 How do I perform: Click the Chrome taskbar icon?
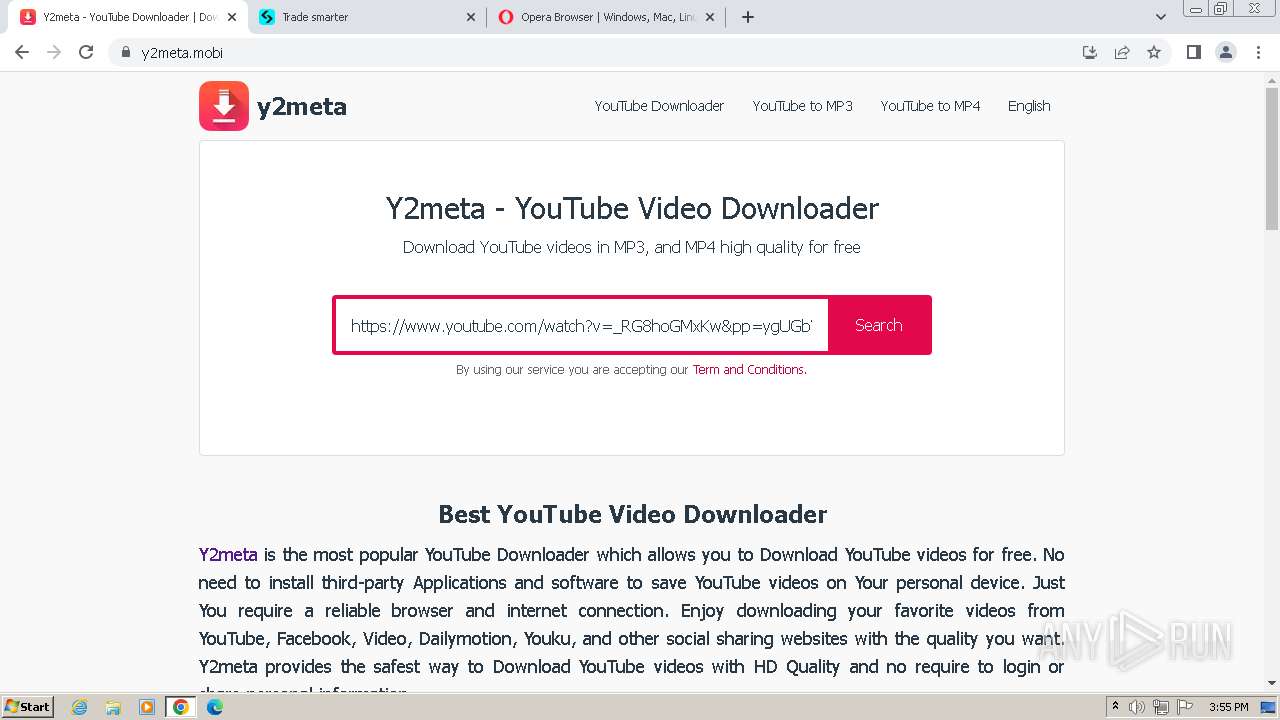(x=181, y=707)
